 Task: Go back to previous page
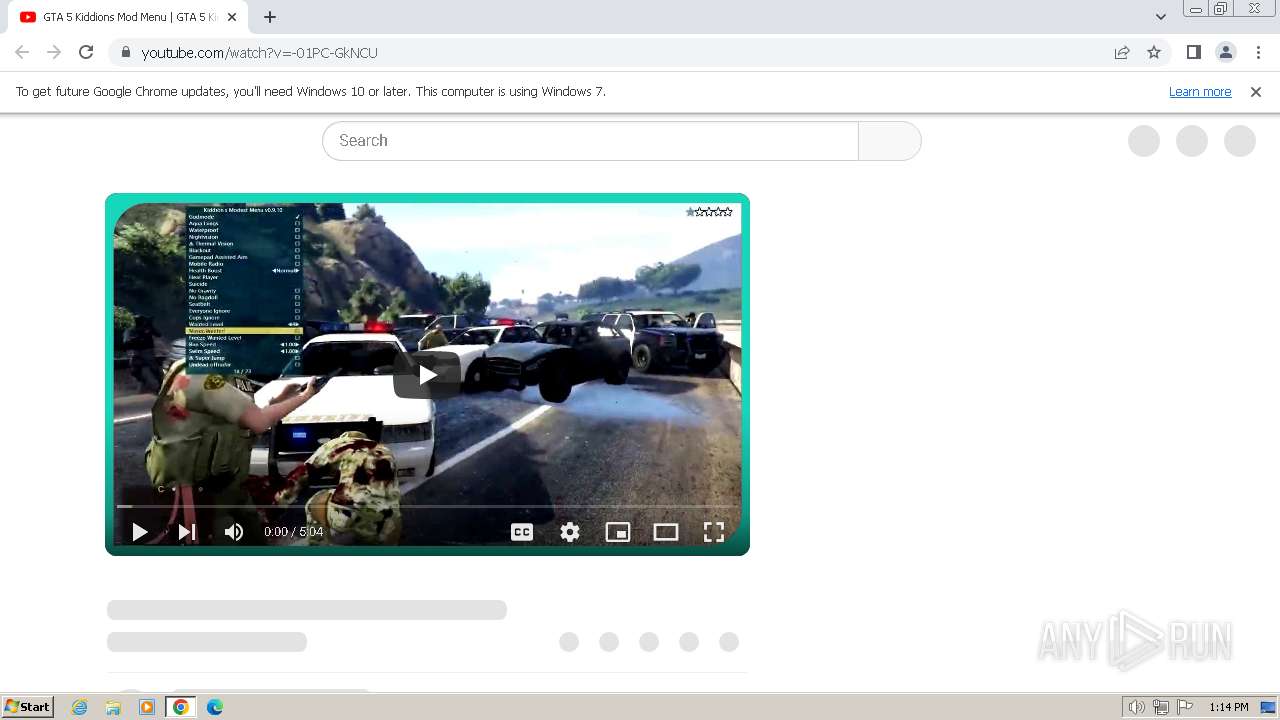point(22,52)
